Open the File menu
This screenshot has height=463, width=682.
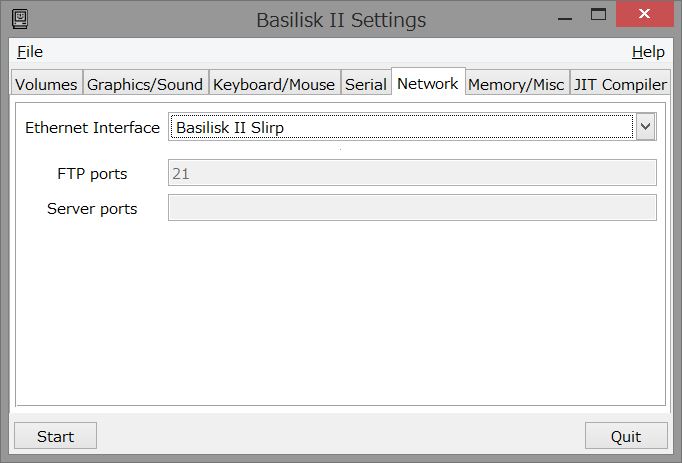(x=30, y=52)
